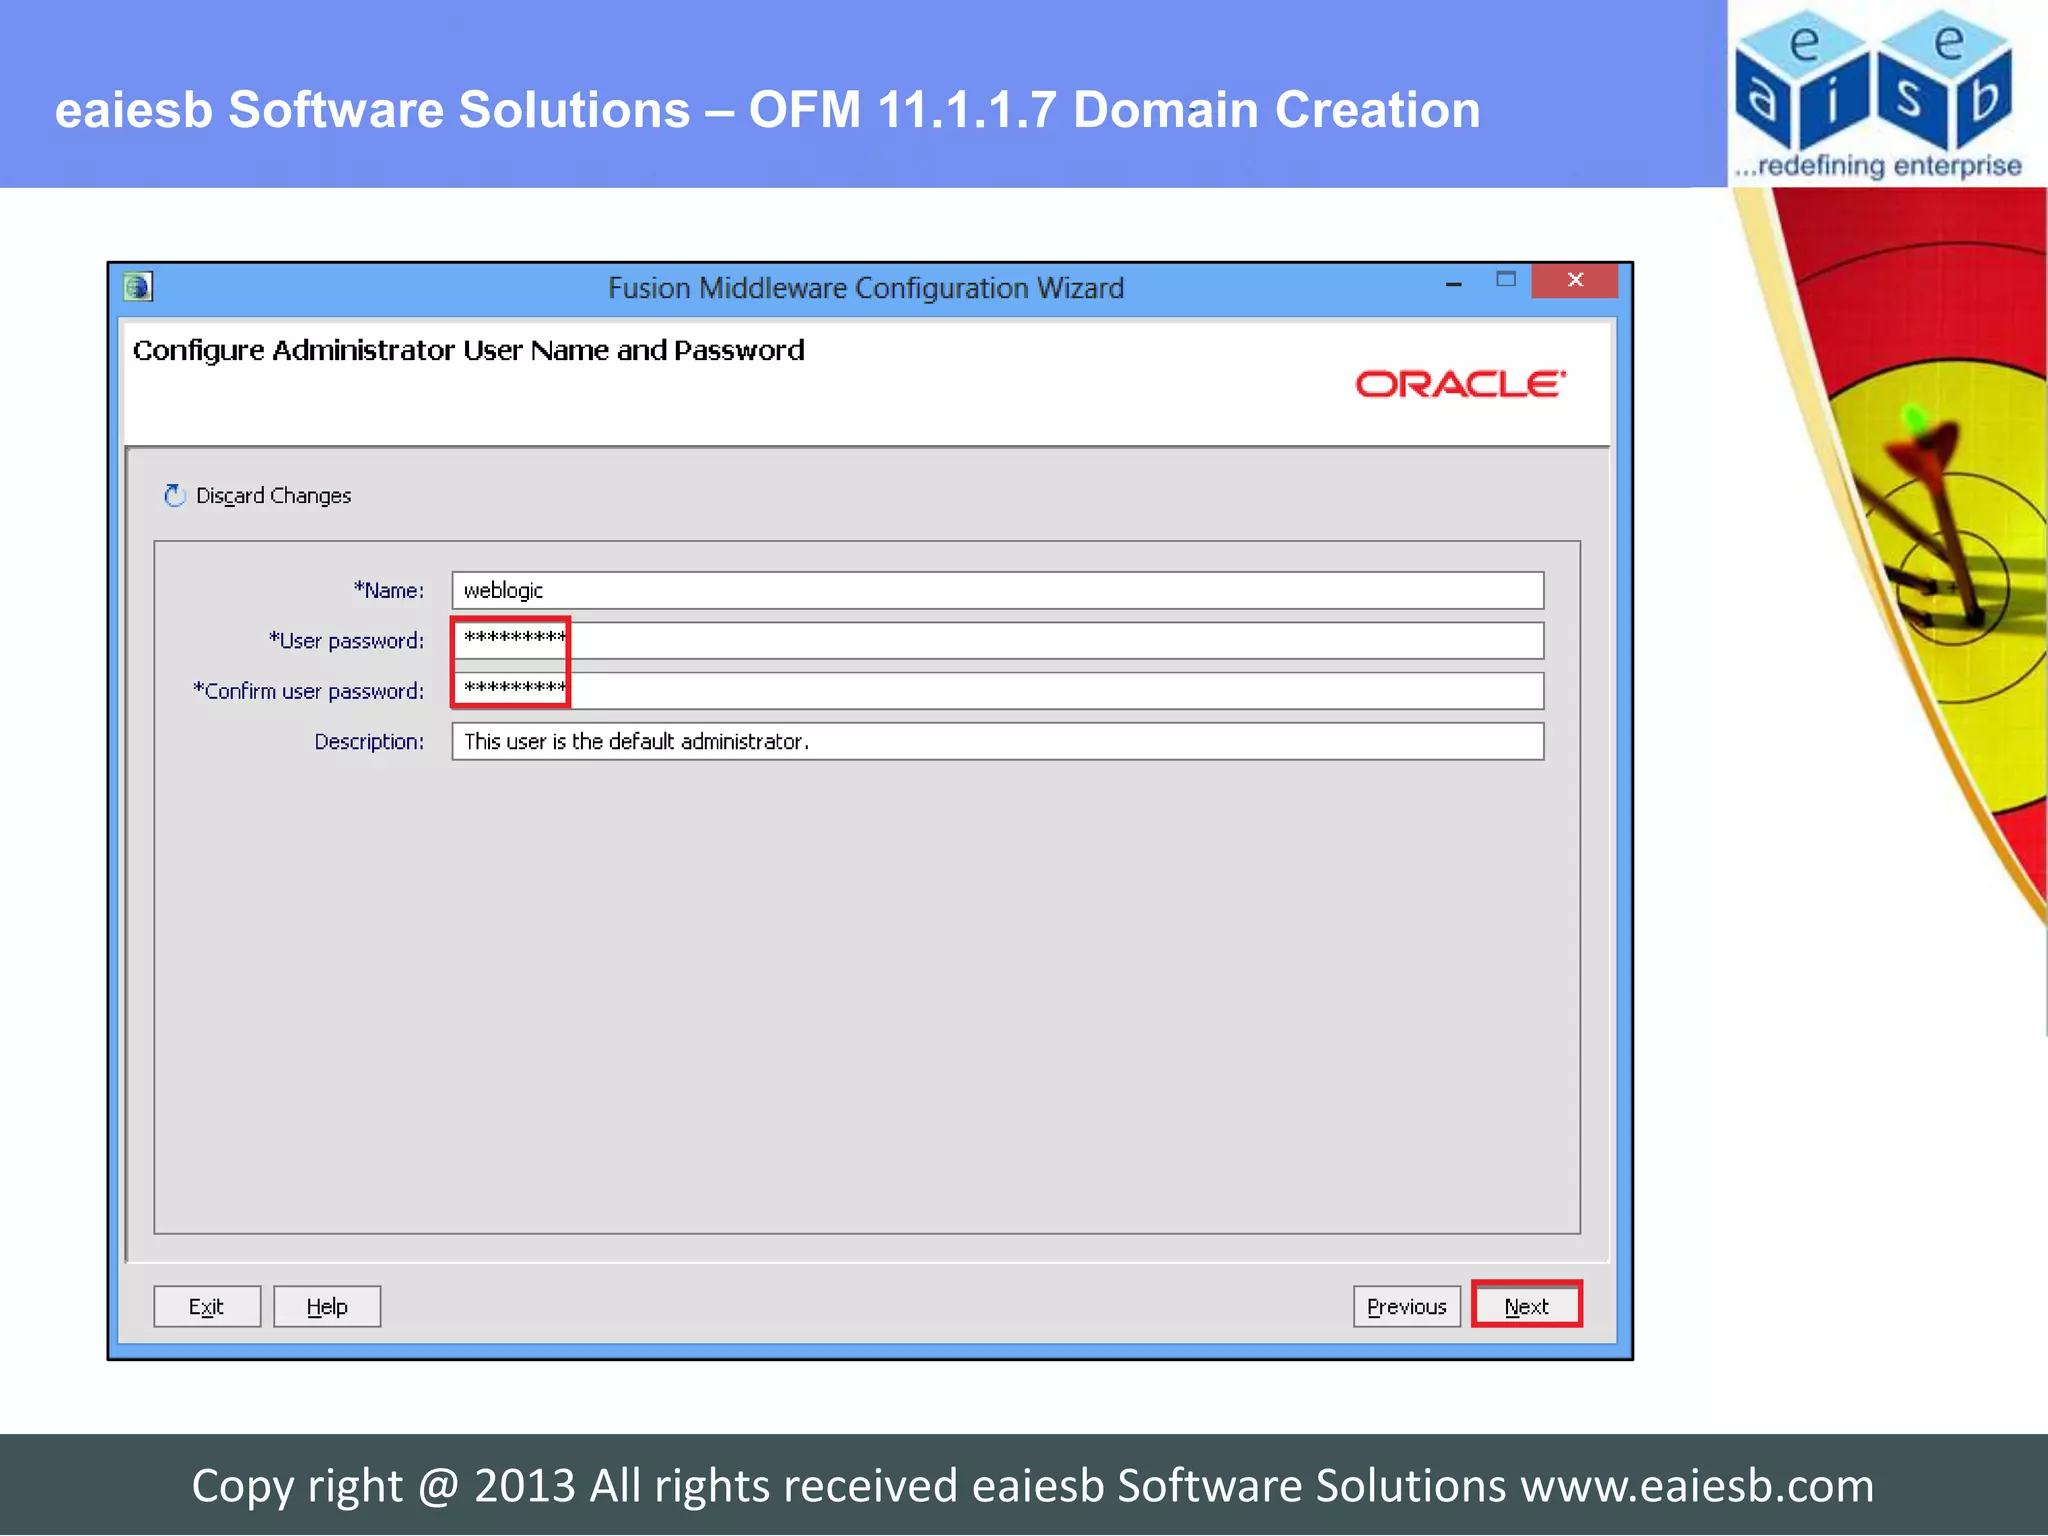The width and height of the screenshot is (2048, 1536).
Task: Click the eaiesb cube logo
Action: [x=1877, y=95]
